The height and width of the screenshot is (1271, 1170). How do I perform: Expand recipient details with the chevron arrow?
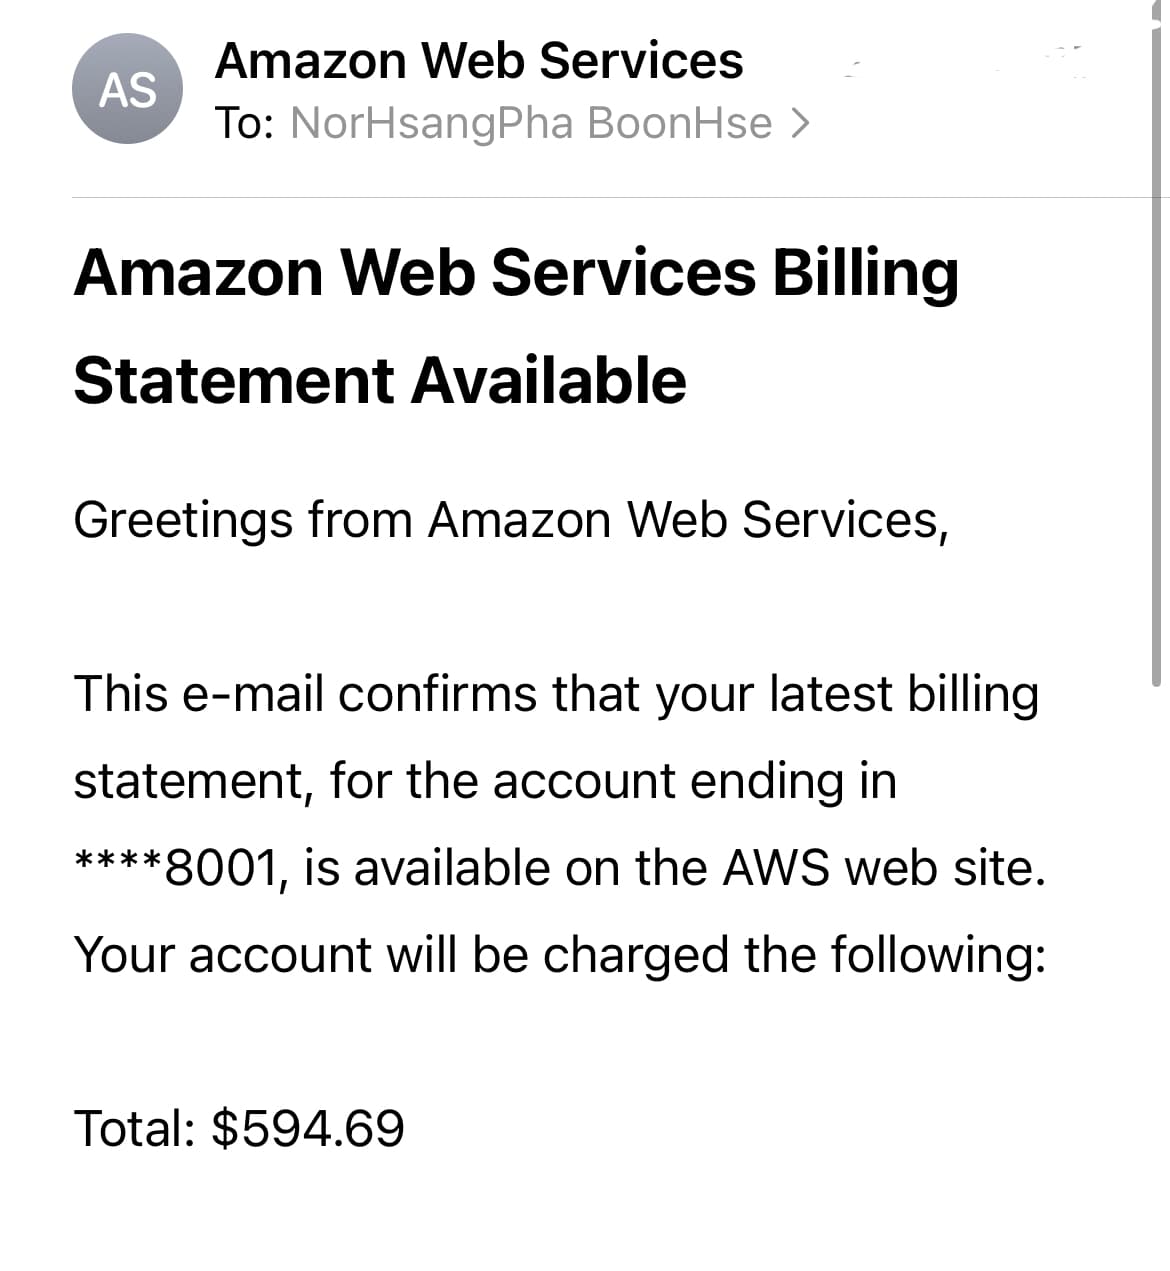tap(799, 123)
